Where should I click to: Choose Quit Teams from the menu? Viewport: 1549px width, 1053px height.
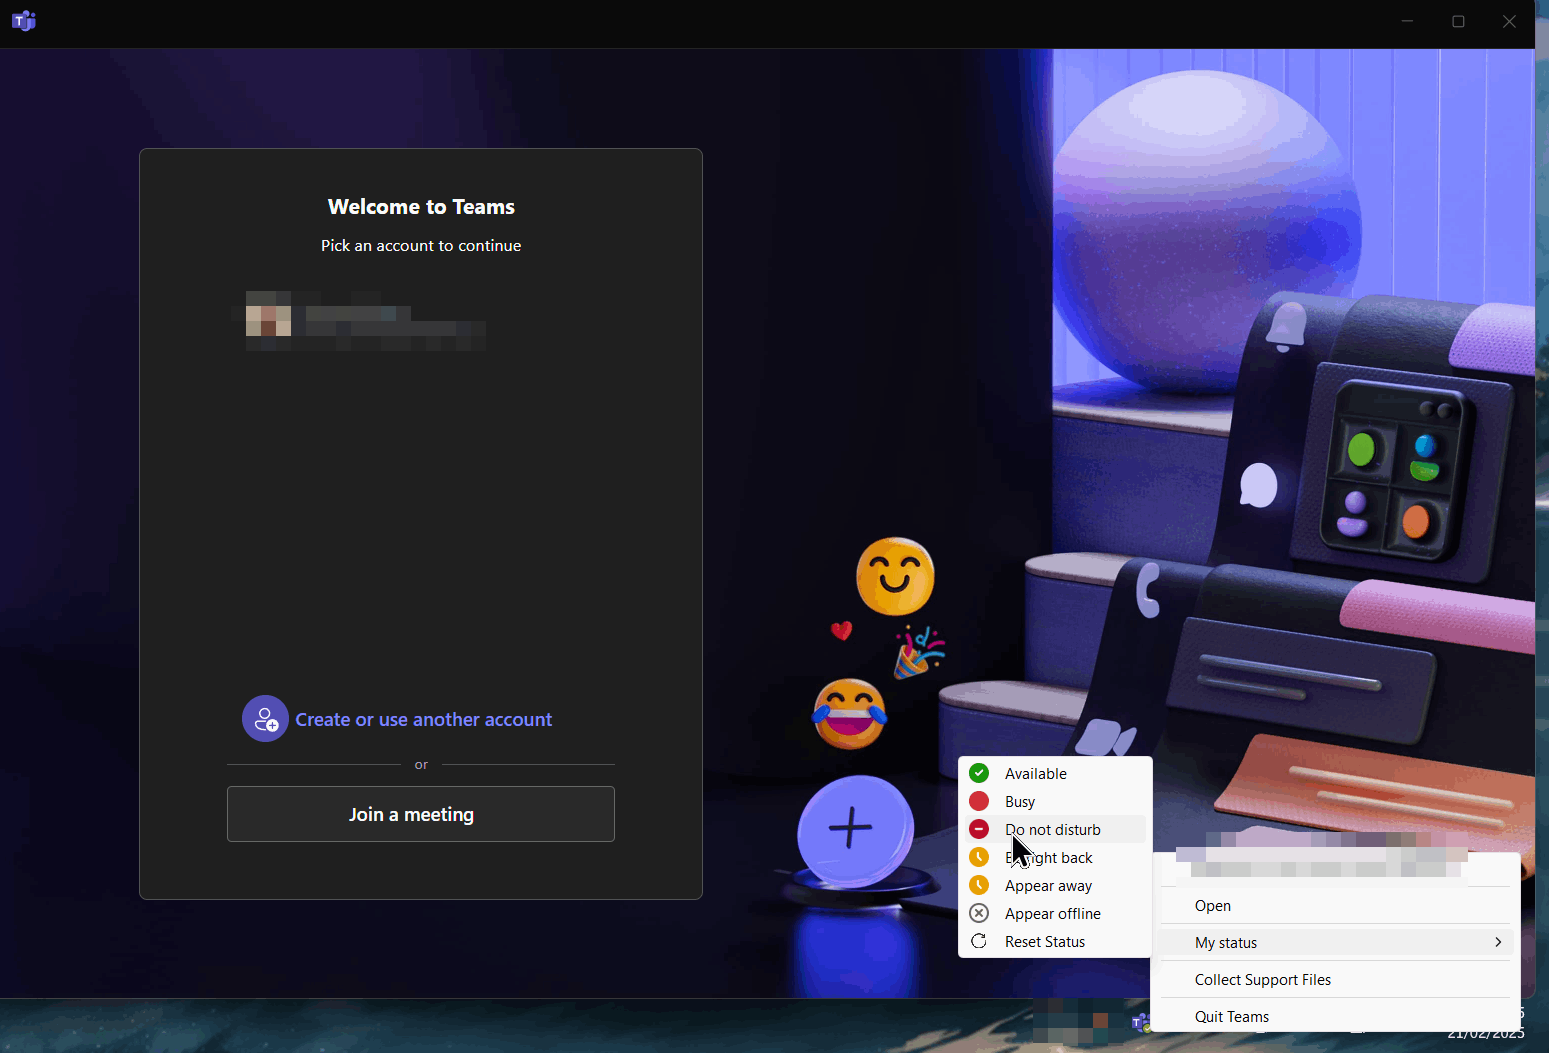[1231, 1016]
